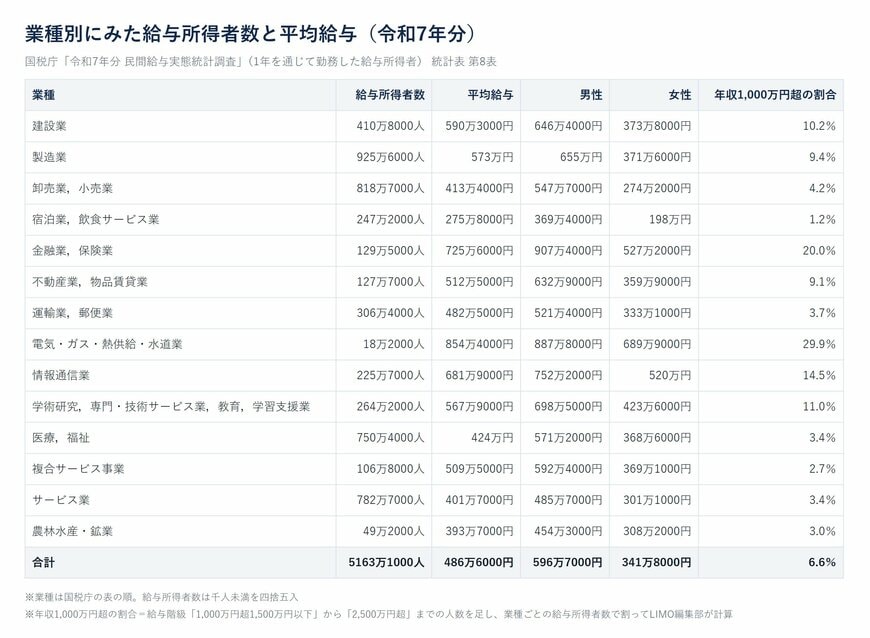The image size is (870, 638).
Task: Click the 424万円 average for 医療，福祉
Action: click(x=492, y=437)
